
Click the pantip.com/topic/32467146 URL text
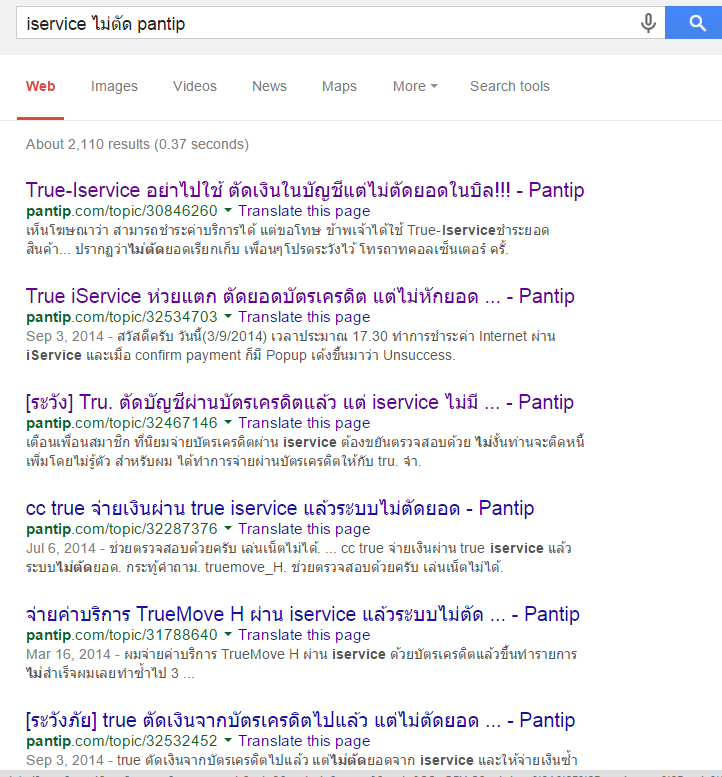121,423
